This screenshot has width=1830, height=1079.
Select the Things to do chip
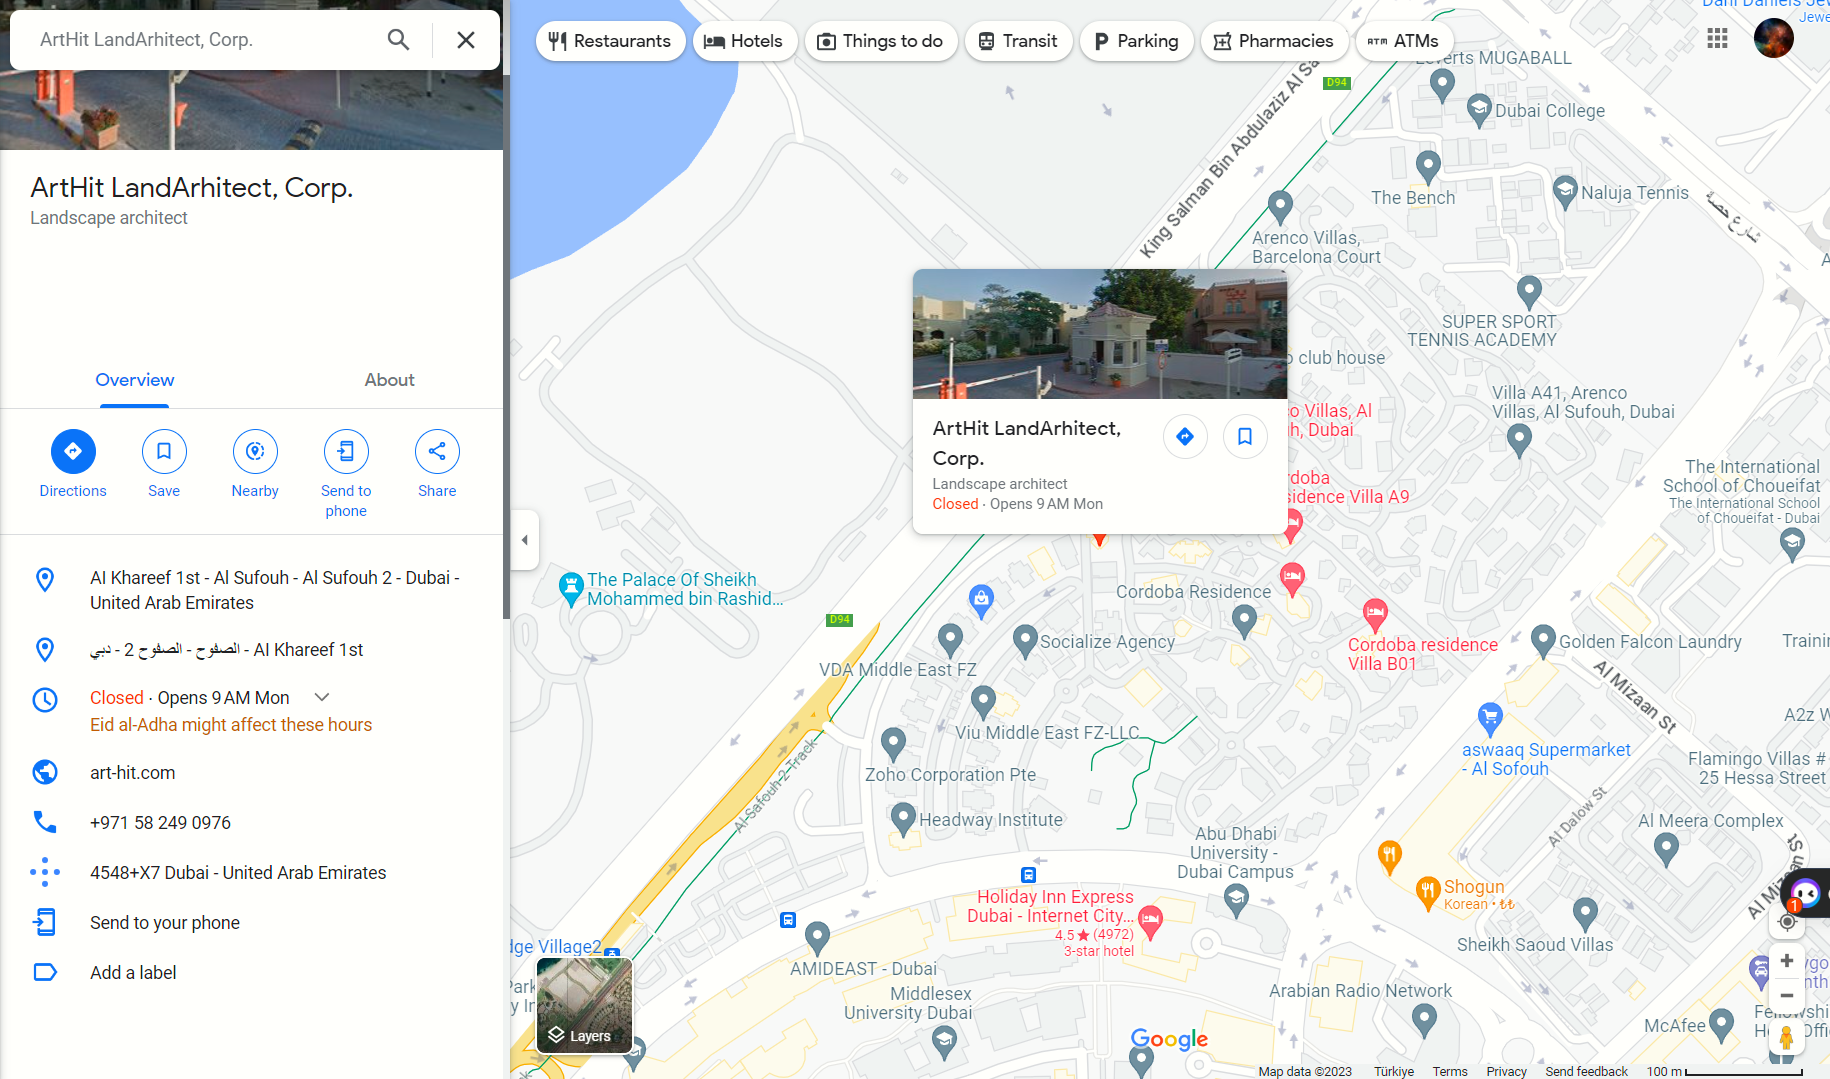(x=881, y=41)
